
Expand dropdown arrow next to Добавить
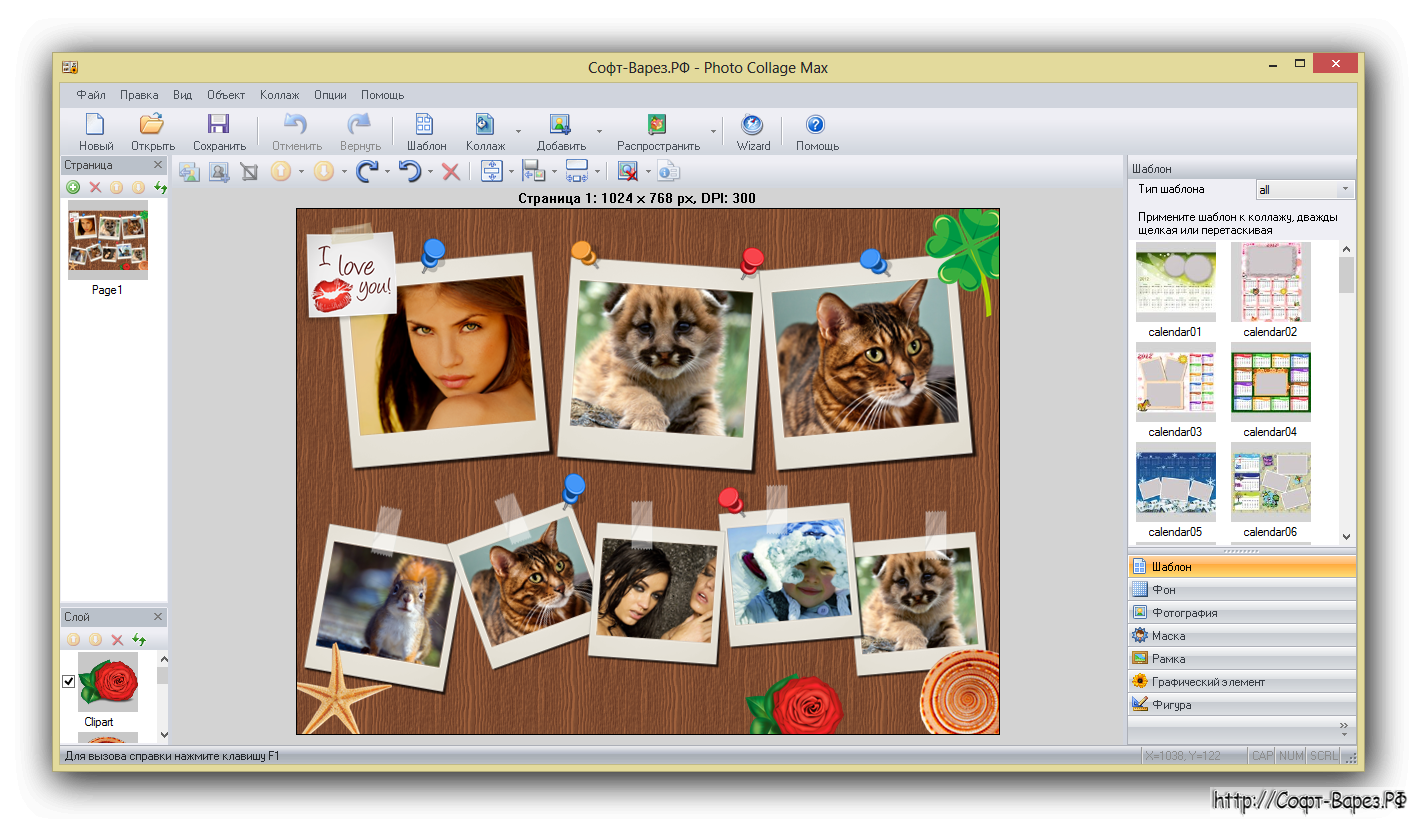point(599,130)
